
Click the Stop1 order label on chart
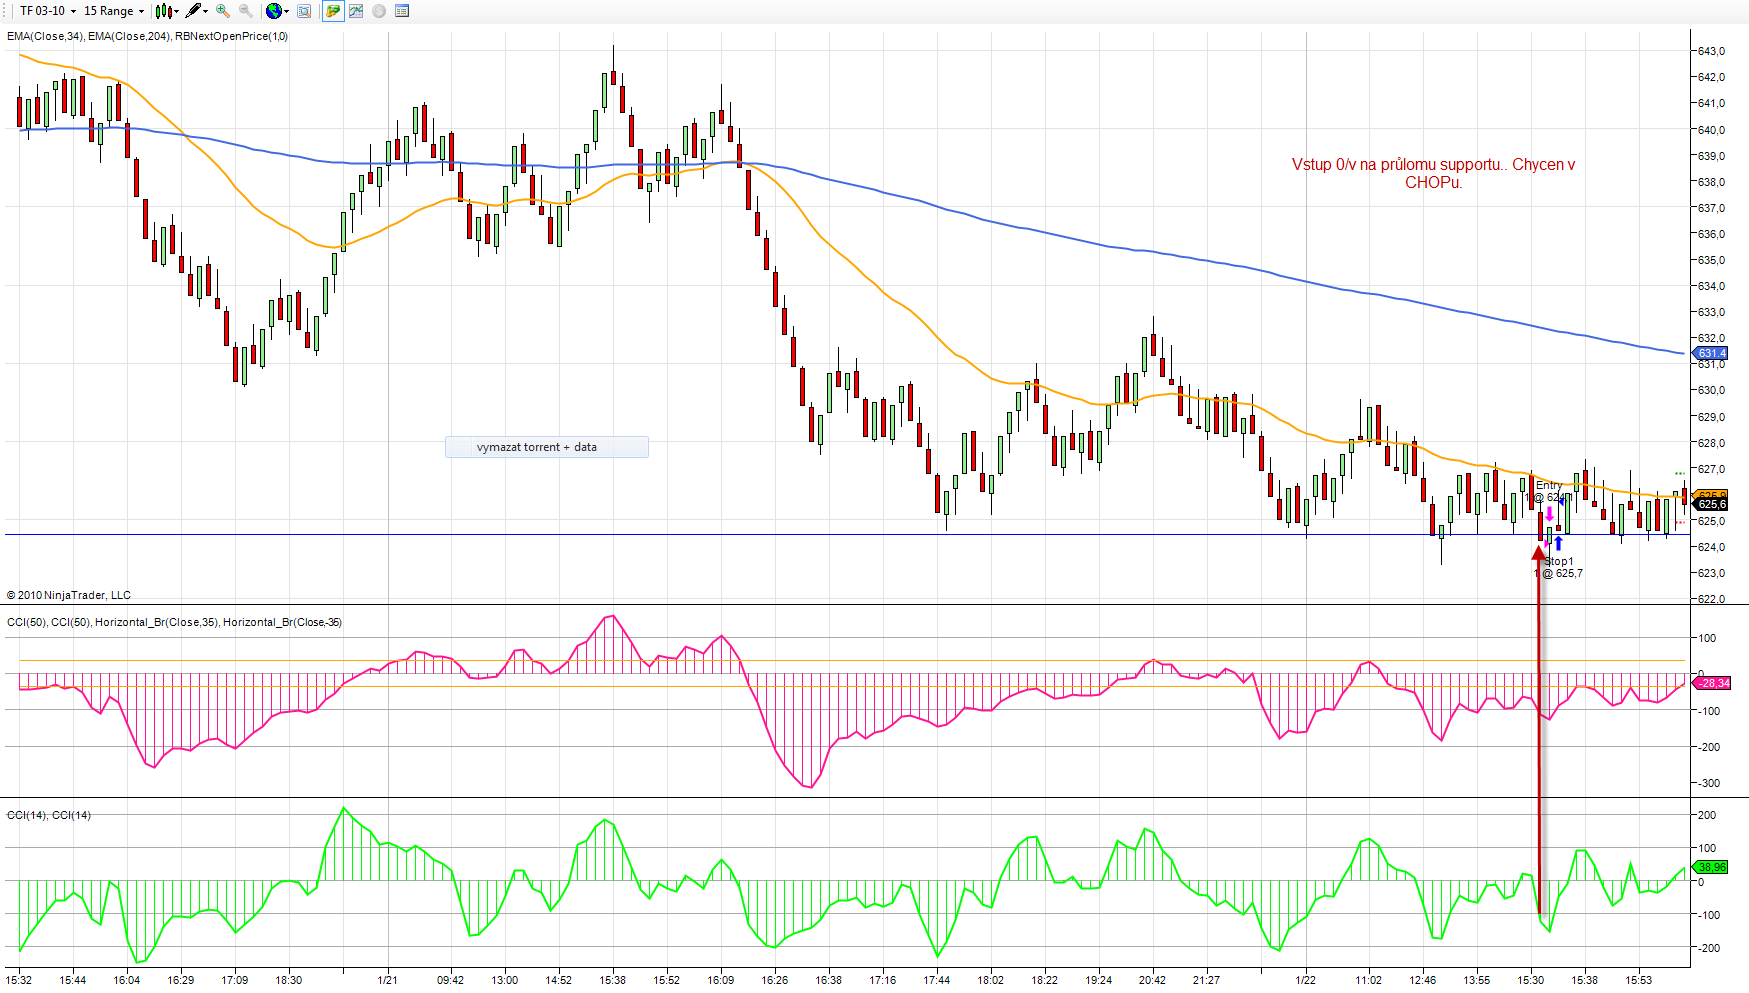[x=1559, y=561]
